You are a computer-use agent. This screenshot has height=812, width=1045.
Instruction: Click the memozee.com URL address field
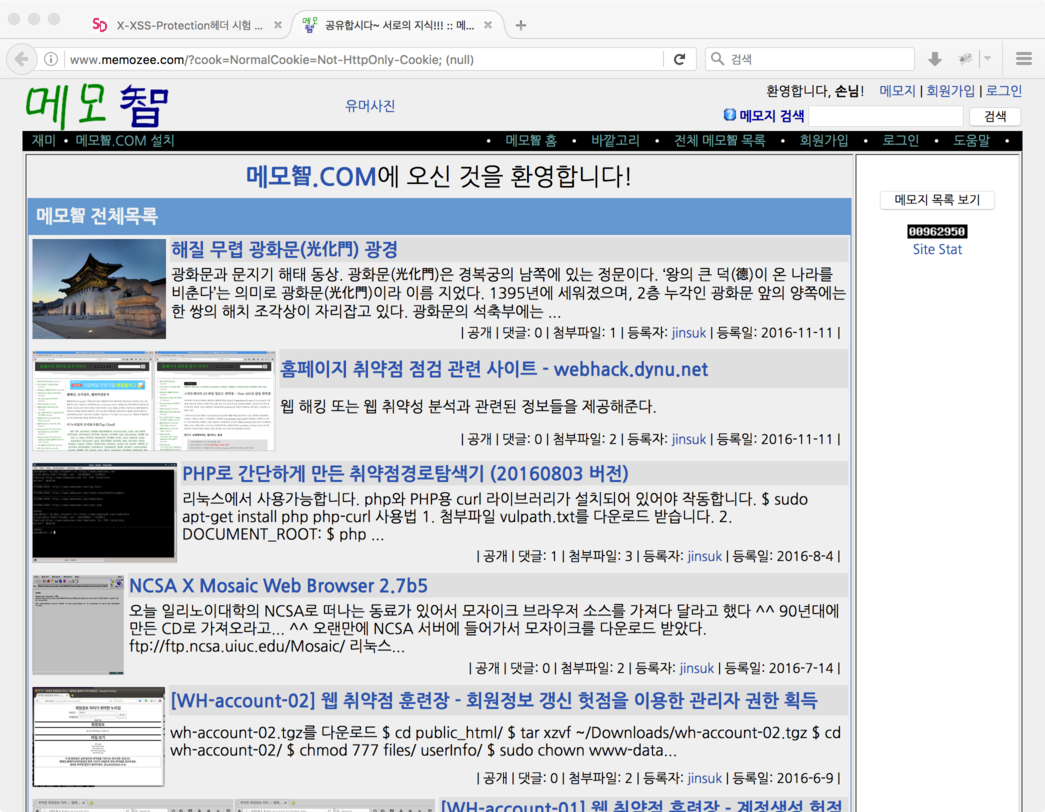click(x=363, y=59)
